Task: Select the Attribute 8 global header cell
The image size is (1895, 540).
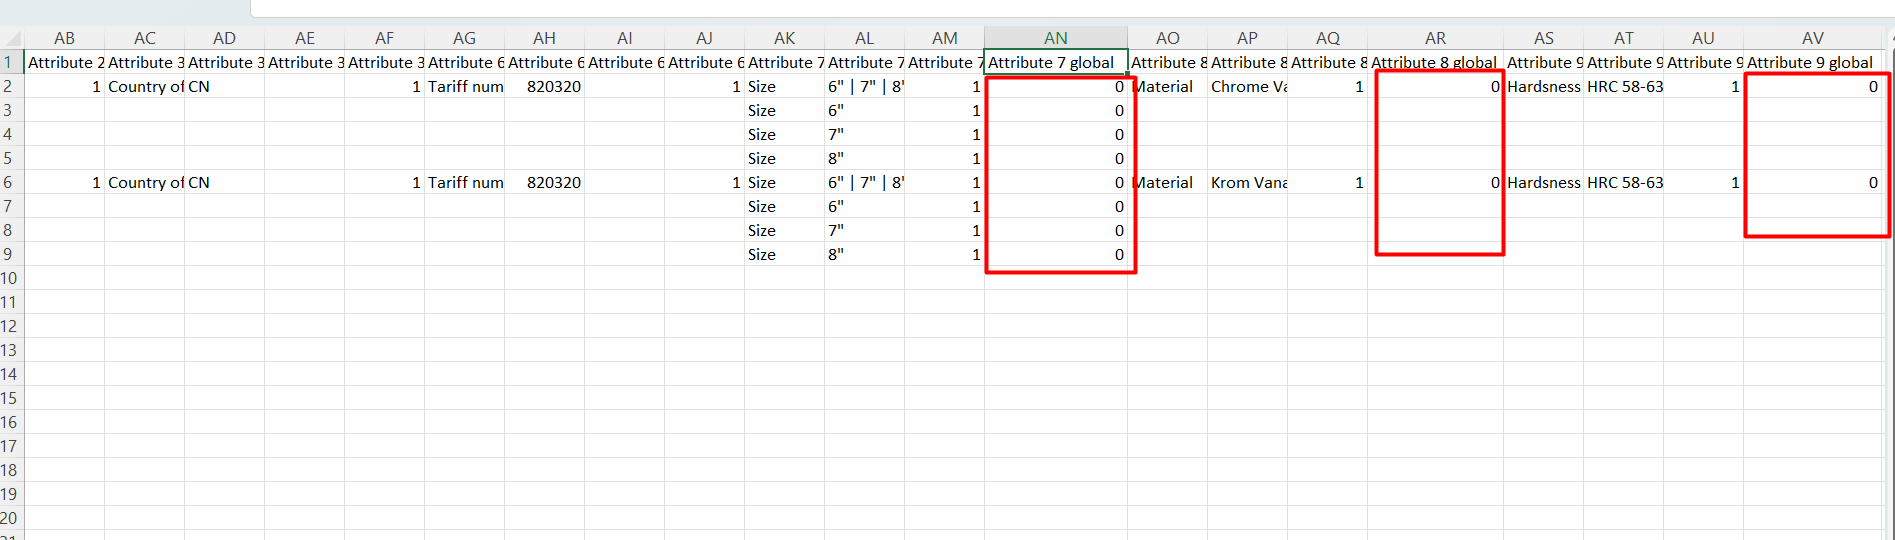Action: point(1435,62)
